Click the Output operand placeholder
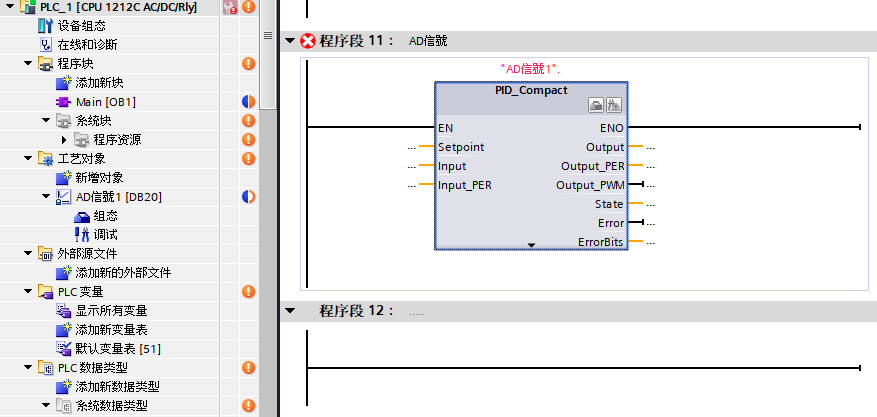The height and width of the screenshot is (417, 877). [651, 147]
